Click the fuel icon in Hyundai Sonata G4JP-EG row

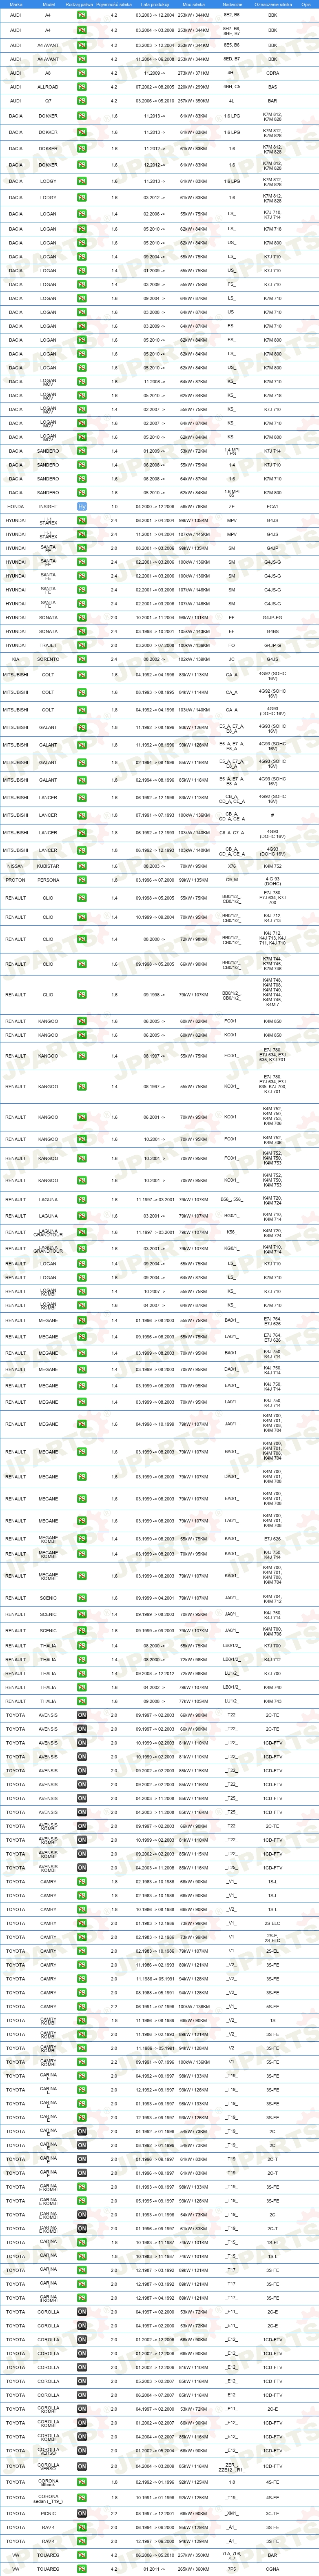[x=82, y=617]
